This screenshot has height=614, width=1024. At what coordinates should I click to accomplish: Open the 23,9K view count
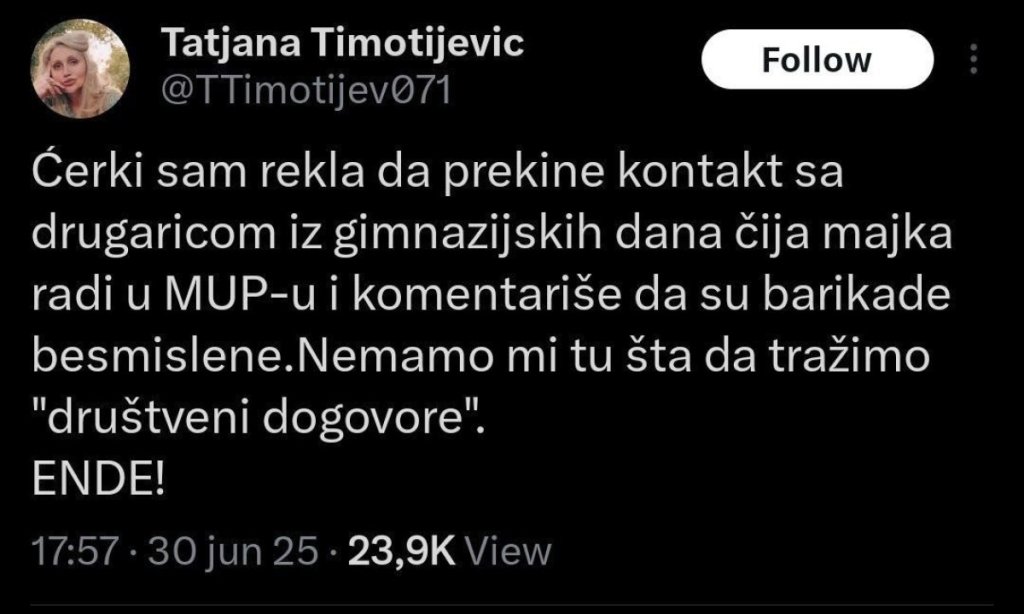pos(402,549)
